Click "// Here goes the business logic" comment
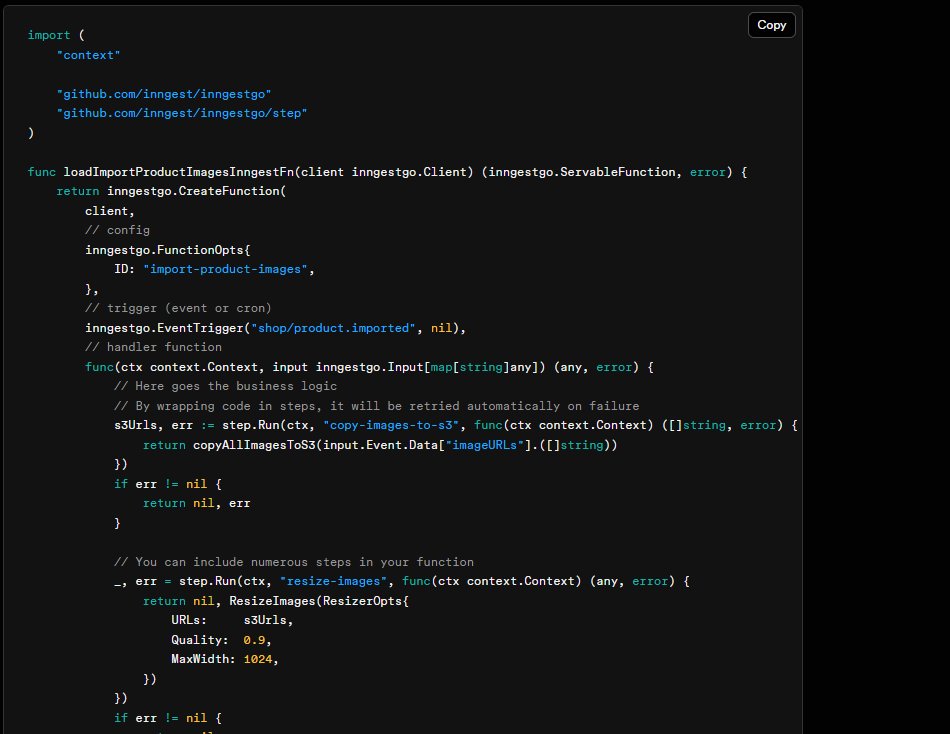Image resolution: width=950 pixels, height=734 pixels. (x=225, y=386)
